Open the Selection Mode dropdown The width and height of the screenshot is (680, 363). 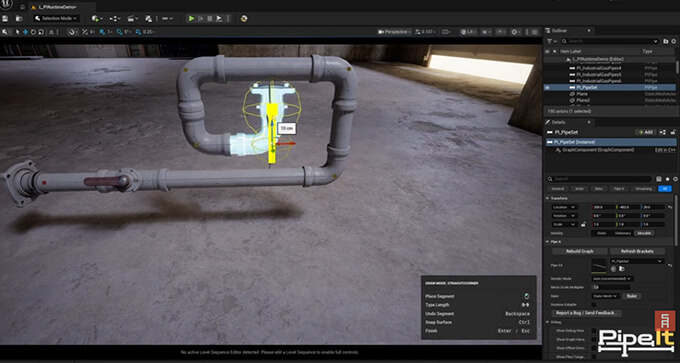tap(56, 19)
